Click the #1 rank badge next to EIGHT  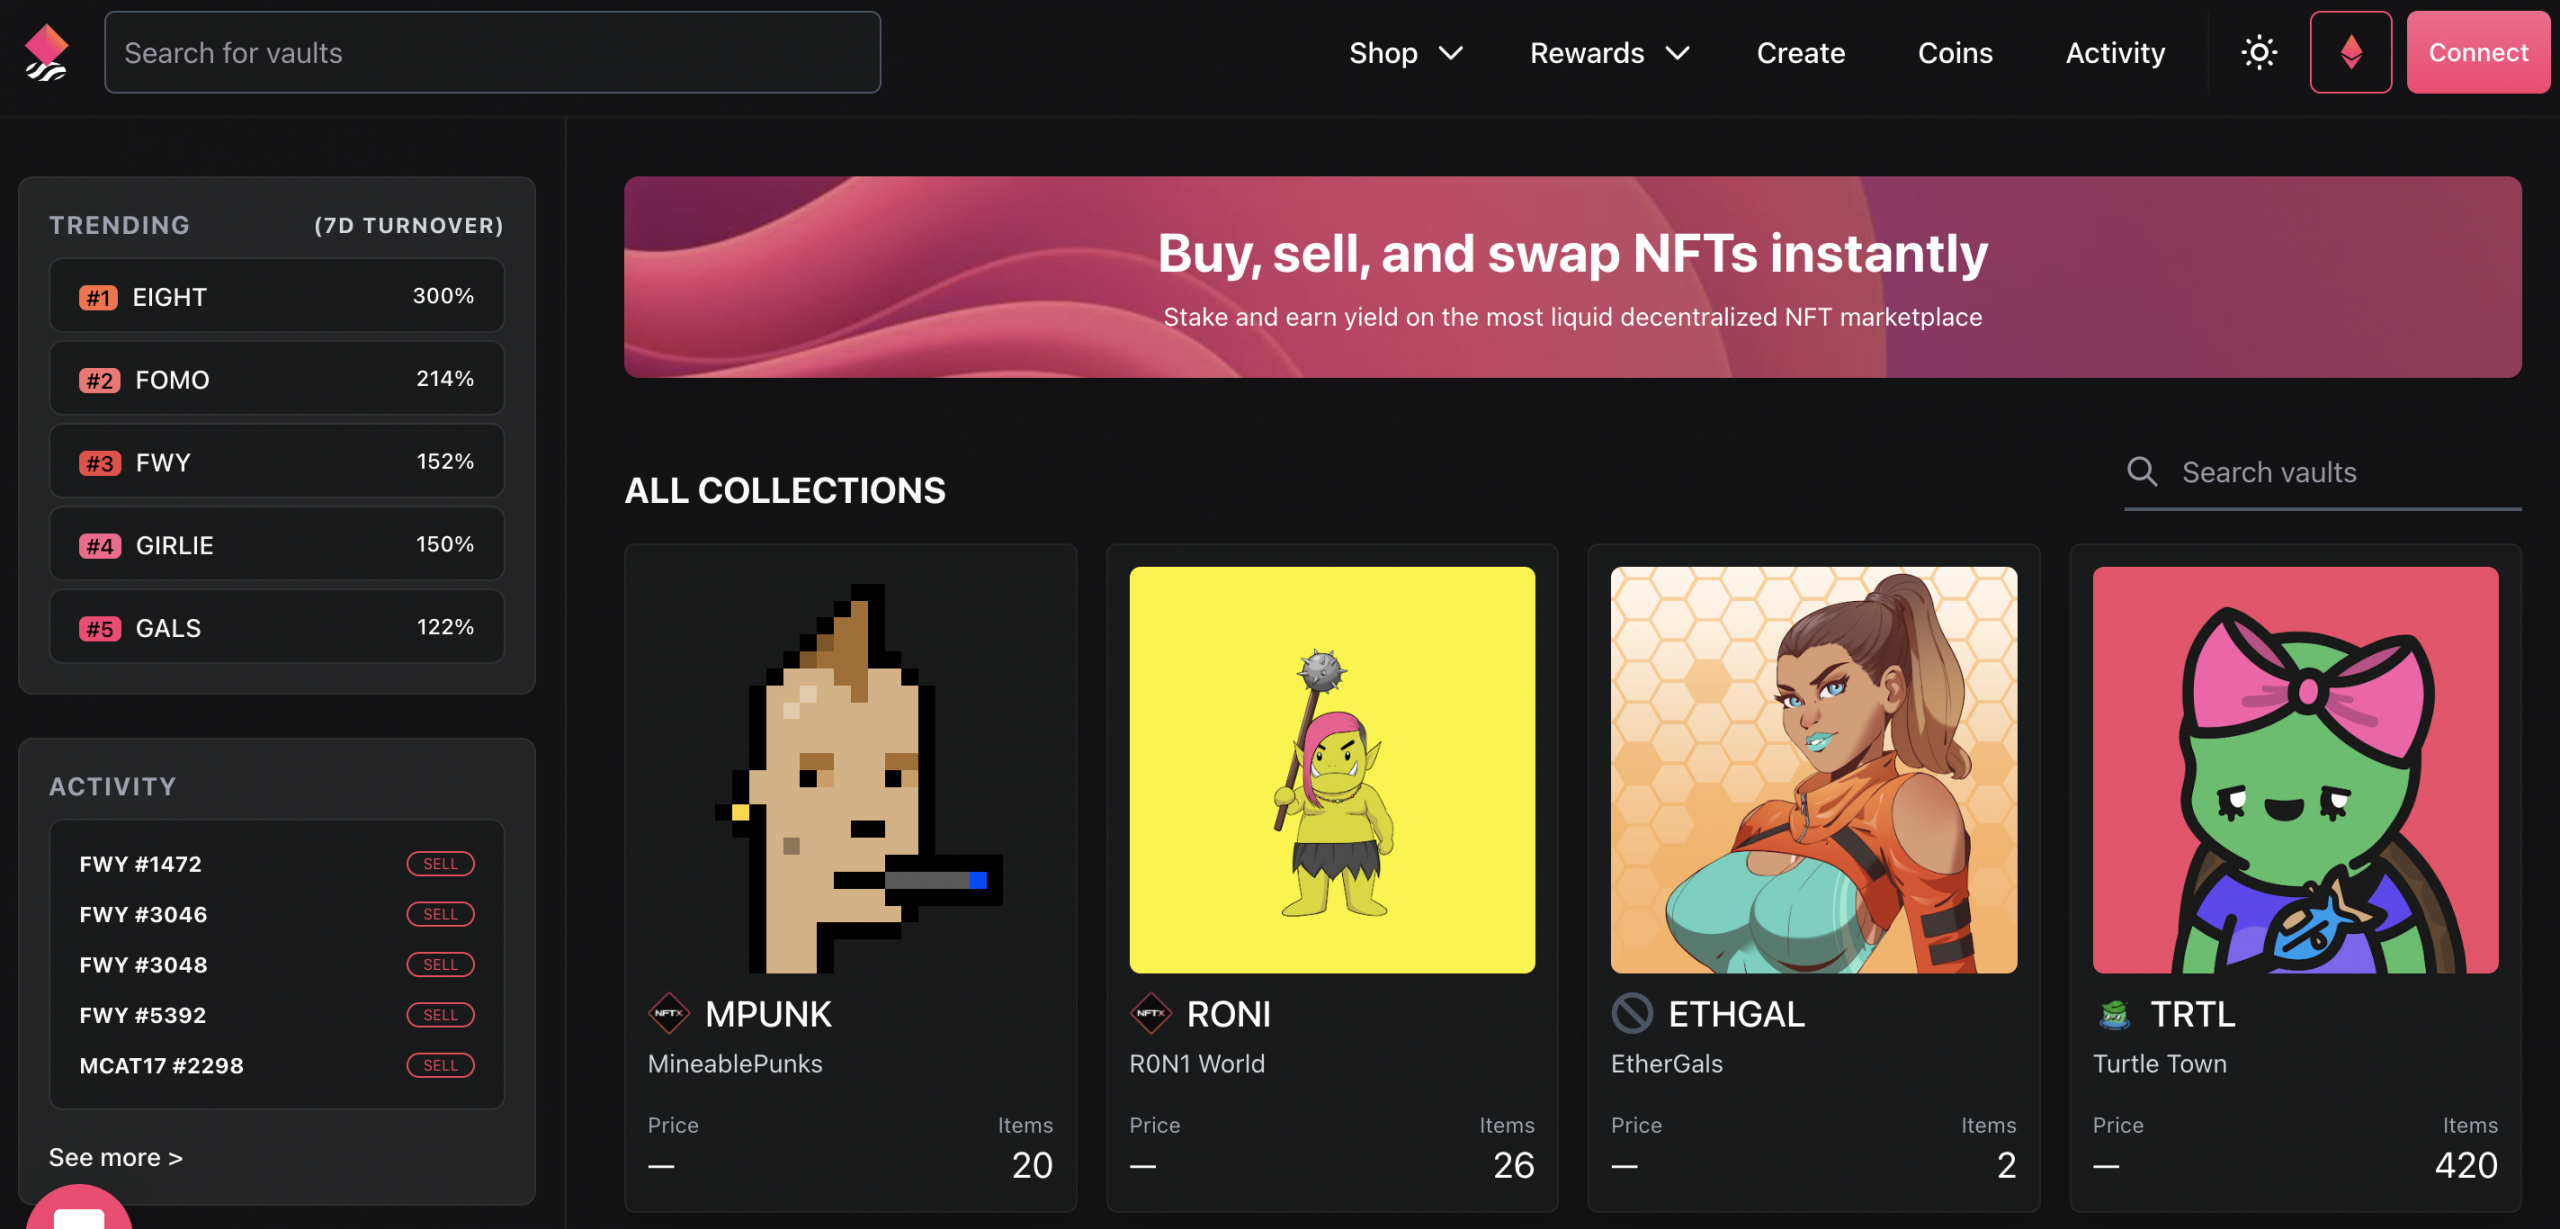click(98, 297)
